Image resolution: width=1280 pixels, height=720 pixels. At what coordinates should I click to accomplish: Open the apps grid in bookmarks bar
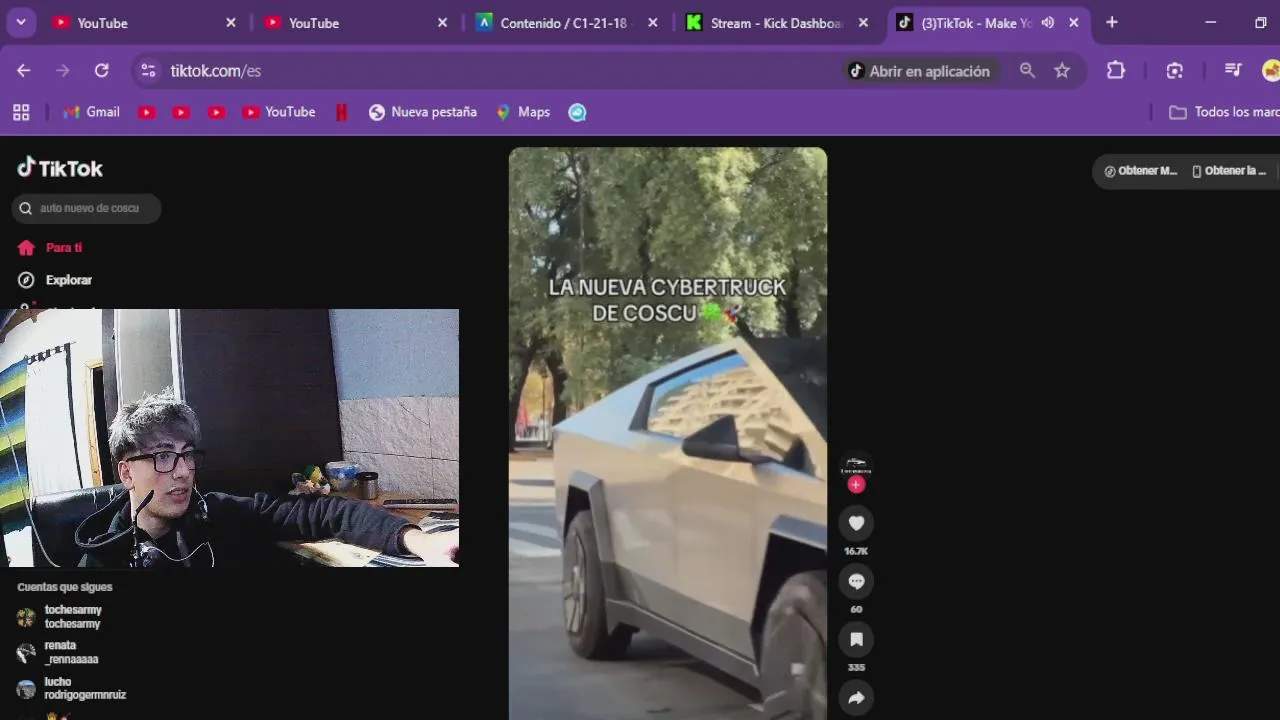(21, 112)
